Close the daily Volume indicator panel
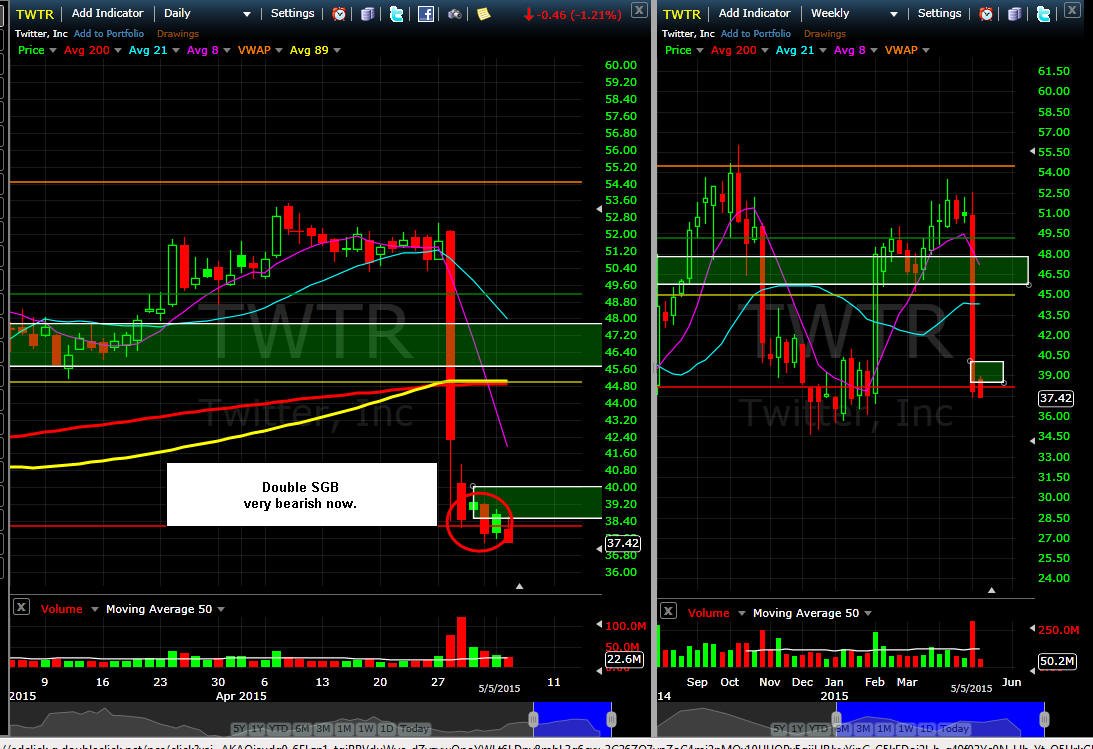The width and height of the screenshot is (1093, 749). click(22, 608)
